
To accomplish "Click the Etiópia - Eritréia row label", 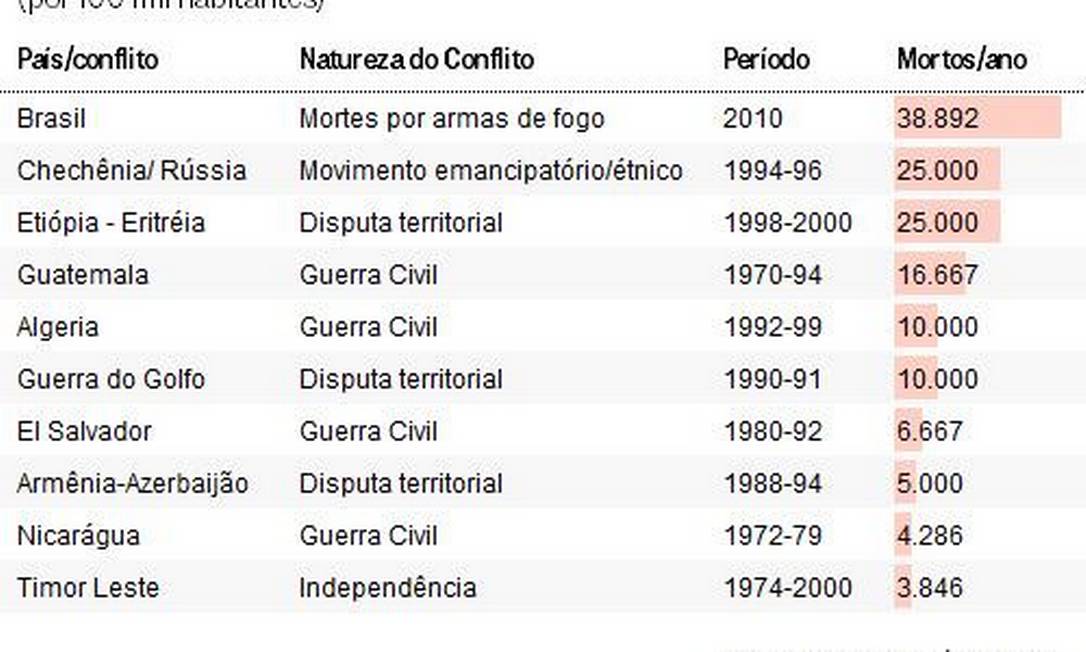I will tap(111, 223).
